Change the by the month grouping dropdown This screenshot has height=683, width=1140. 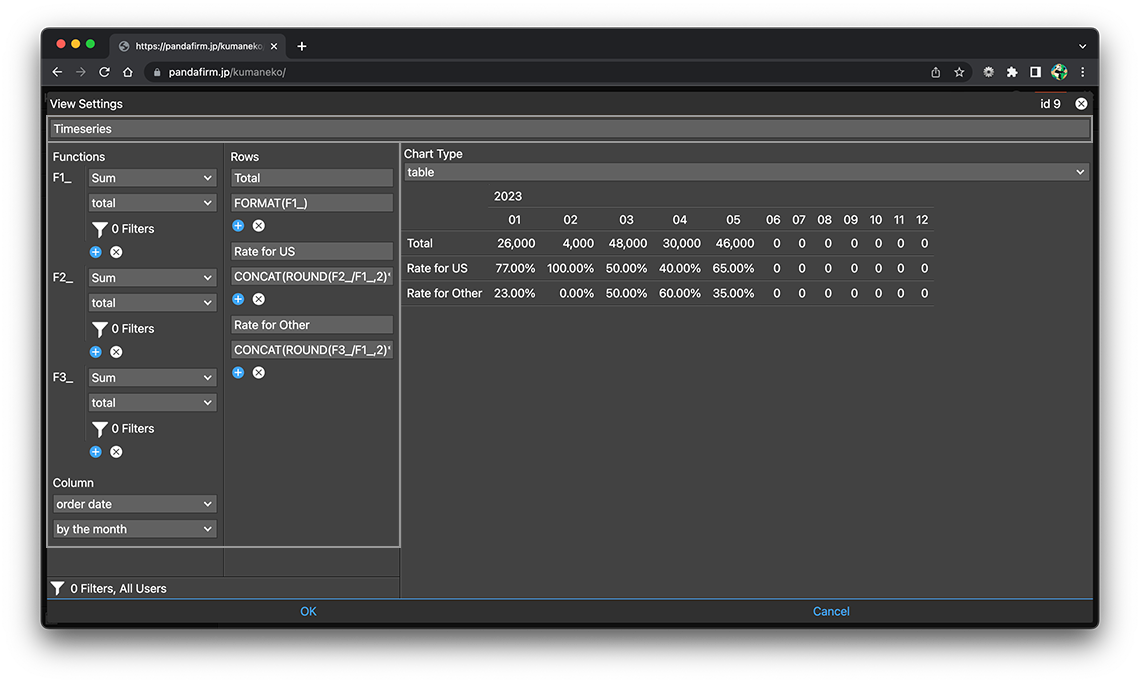pyautogui.click(x=135, y=529)
